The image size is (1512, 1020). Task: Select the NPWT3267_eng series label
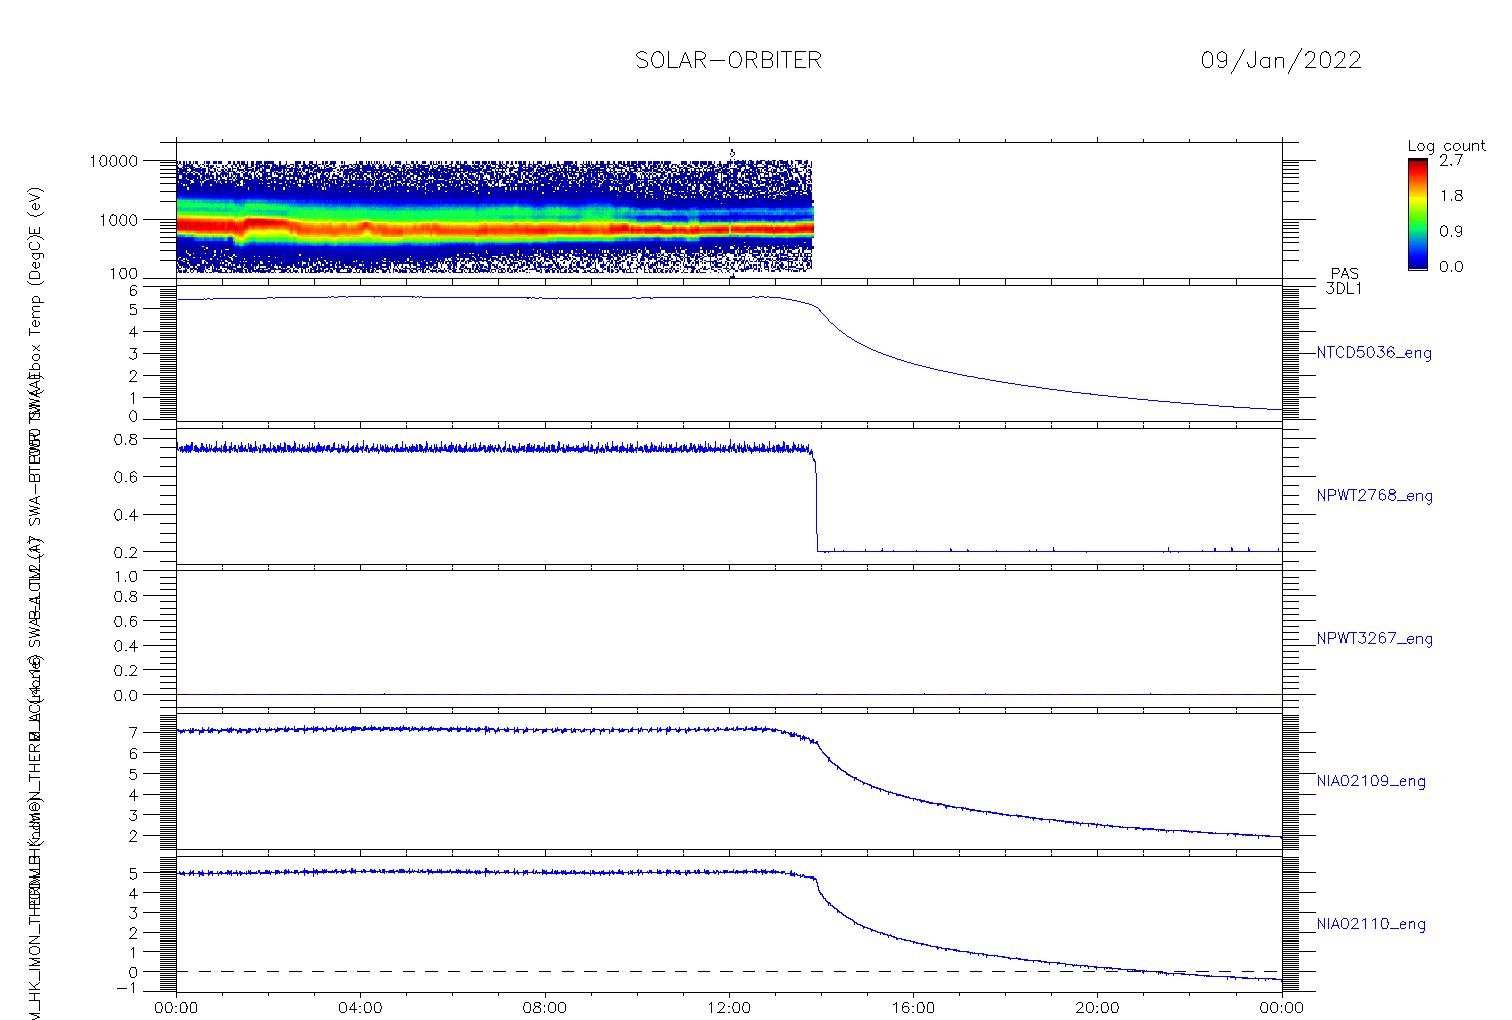(x=1374, y=639)
